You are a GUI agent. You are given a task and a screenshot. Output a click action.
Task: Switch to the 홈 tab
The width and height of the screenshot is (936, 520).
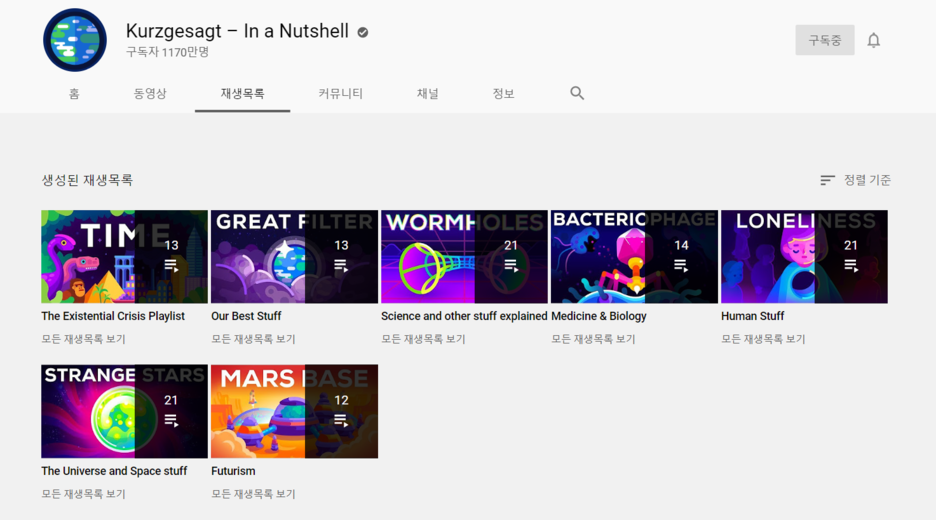[x=74, y=94]
